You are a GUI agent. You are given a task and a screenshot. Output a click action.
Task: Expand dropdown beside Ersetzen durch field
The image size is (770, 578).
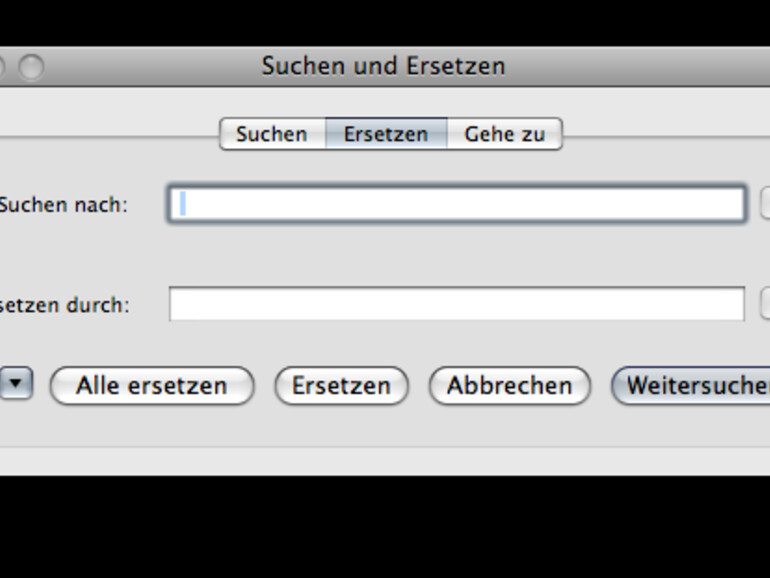coord(765,304)
